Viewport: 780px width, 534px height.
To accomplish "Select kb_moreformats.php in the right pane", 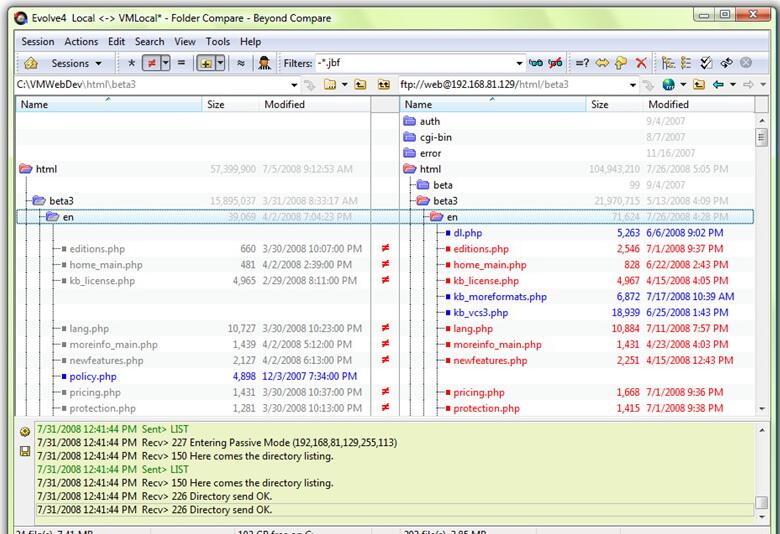I will click(x=500, y=297).
